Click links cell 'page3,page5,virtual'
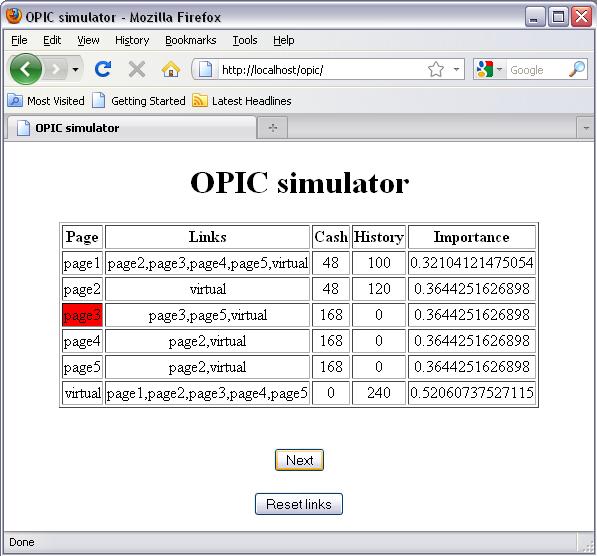Viewport: 597px width, 556px height. click(208, 315)
